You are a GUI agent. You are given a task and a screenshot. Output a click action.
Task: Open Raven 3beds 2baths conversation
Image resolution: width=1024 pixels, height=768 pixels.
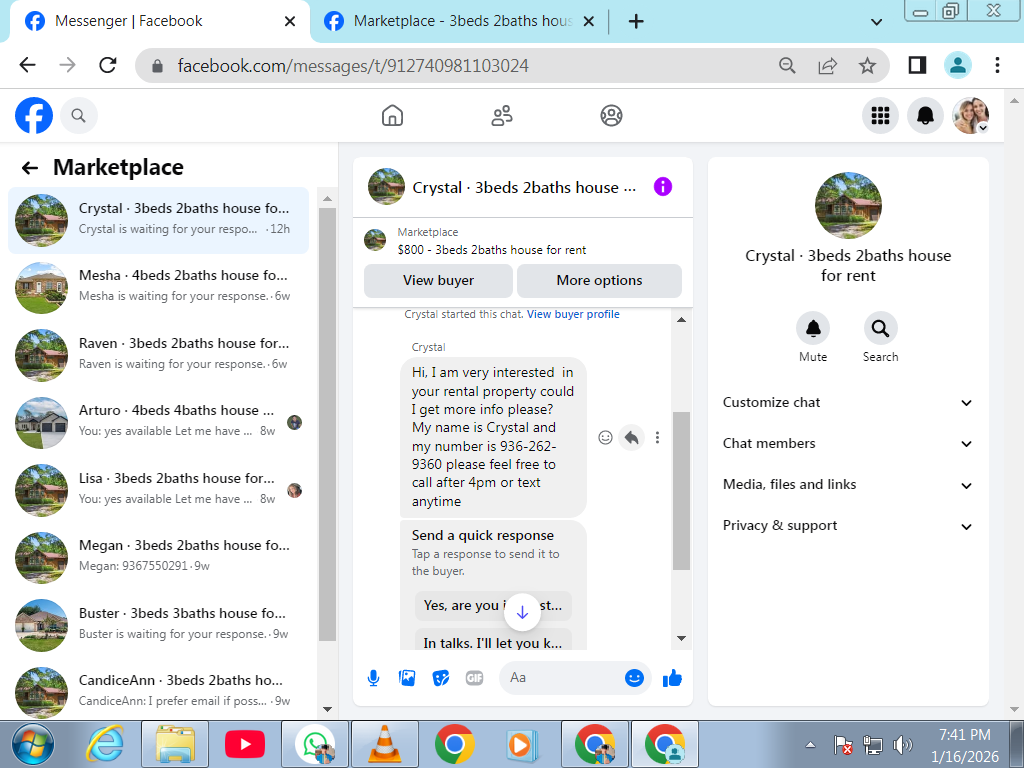click(x=159, y=356)
